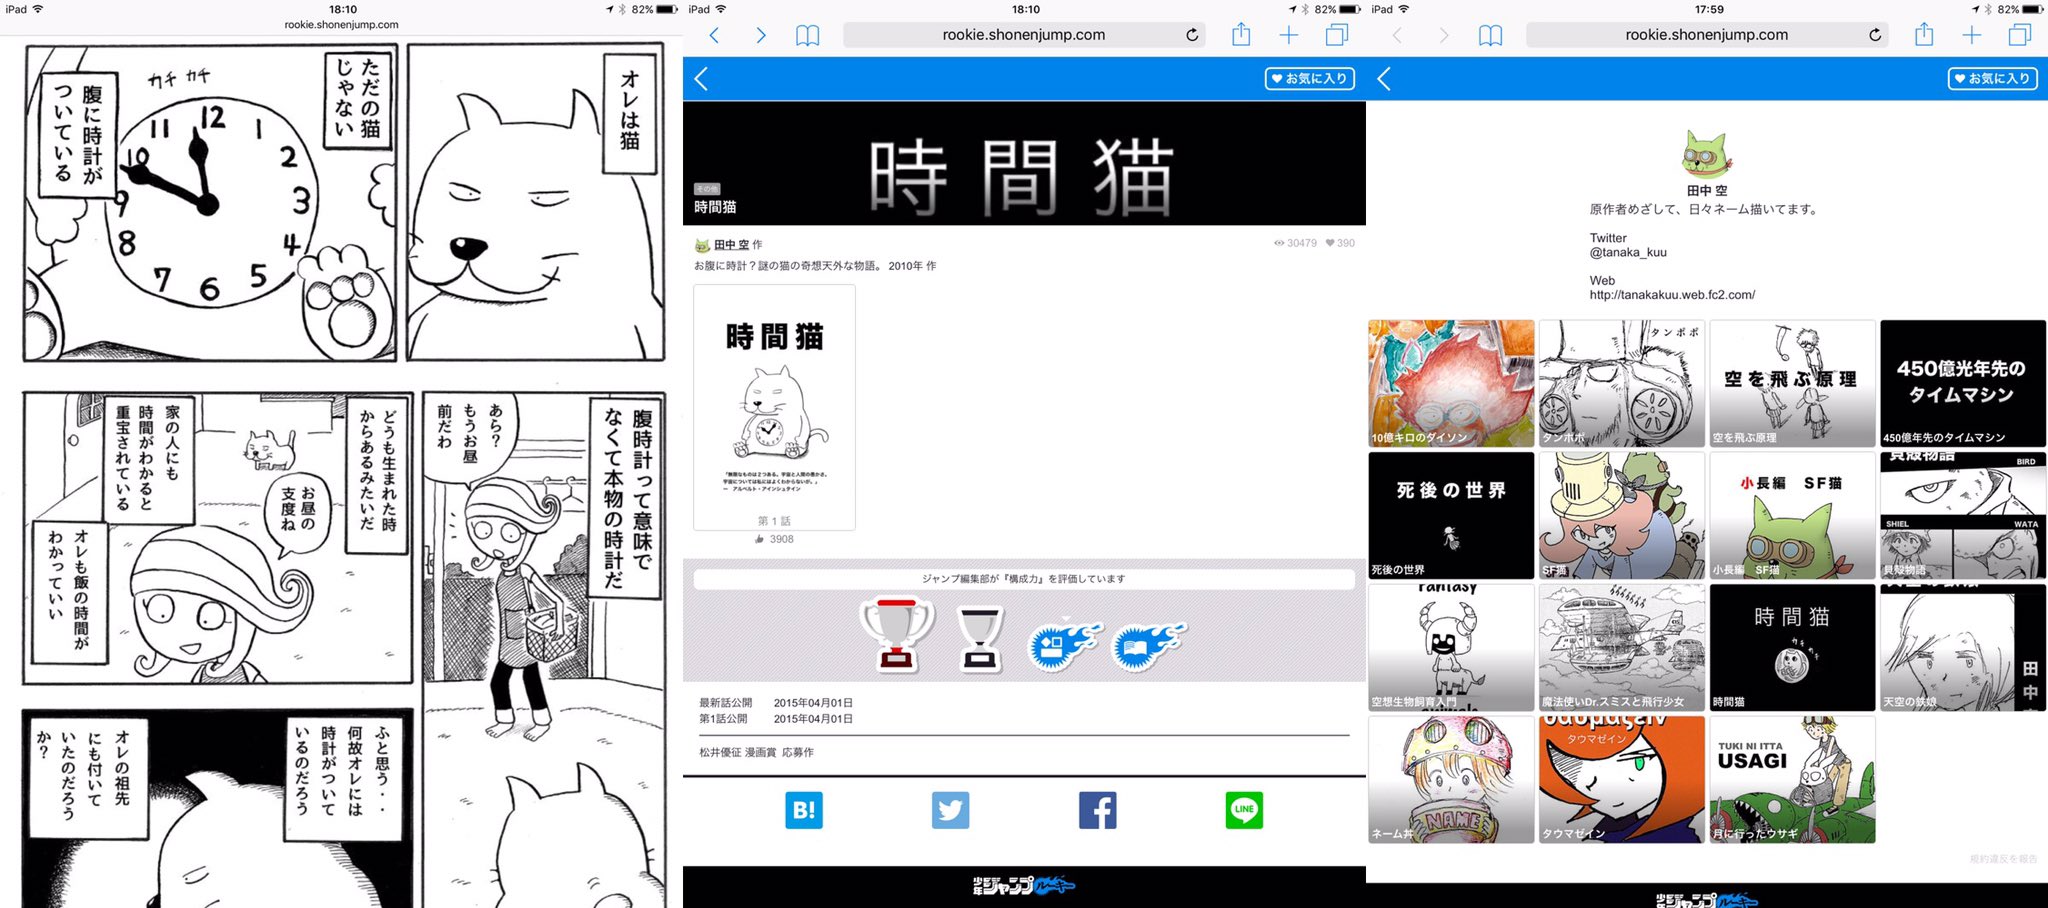Focus address bar in right window
This screenshot has height=908, width=2048.
pyautogui.click(x=1707, y=35)
